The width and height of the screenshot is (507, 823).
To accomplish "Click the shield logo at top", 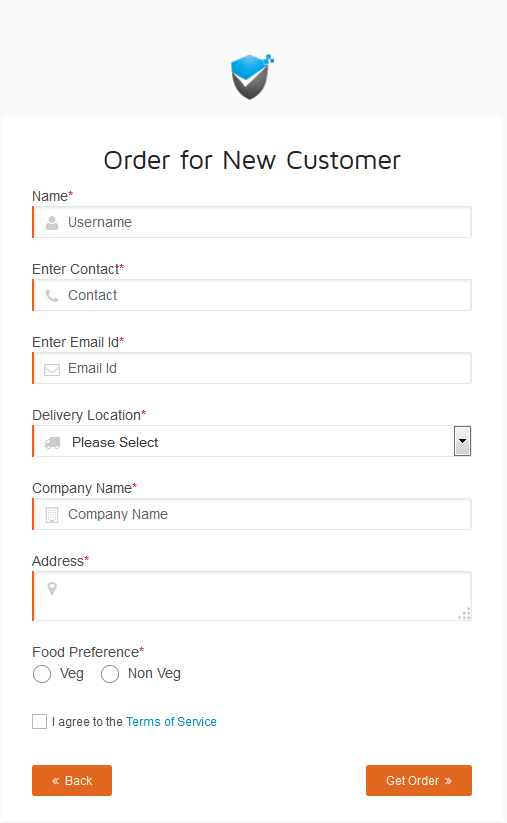I will tap(252, 77).
